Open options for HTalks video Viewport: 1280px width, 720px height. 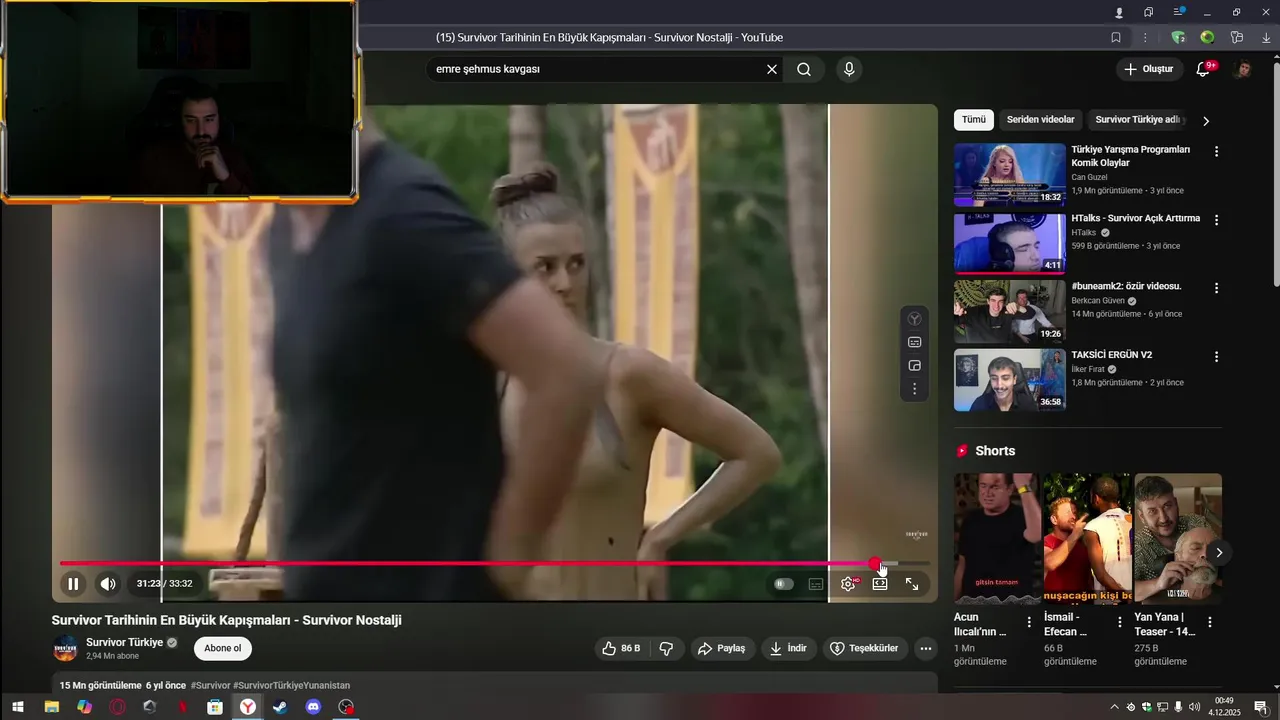pyautogui.click(x=1216, y=220)
